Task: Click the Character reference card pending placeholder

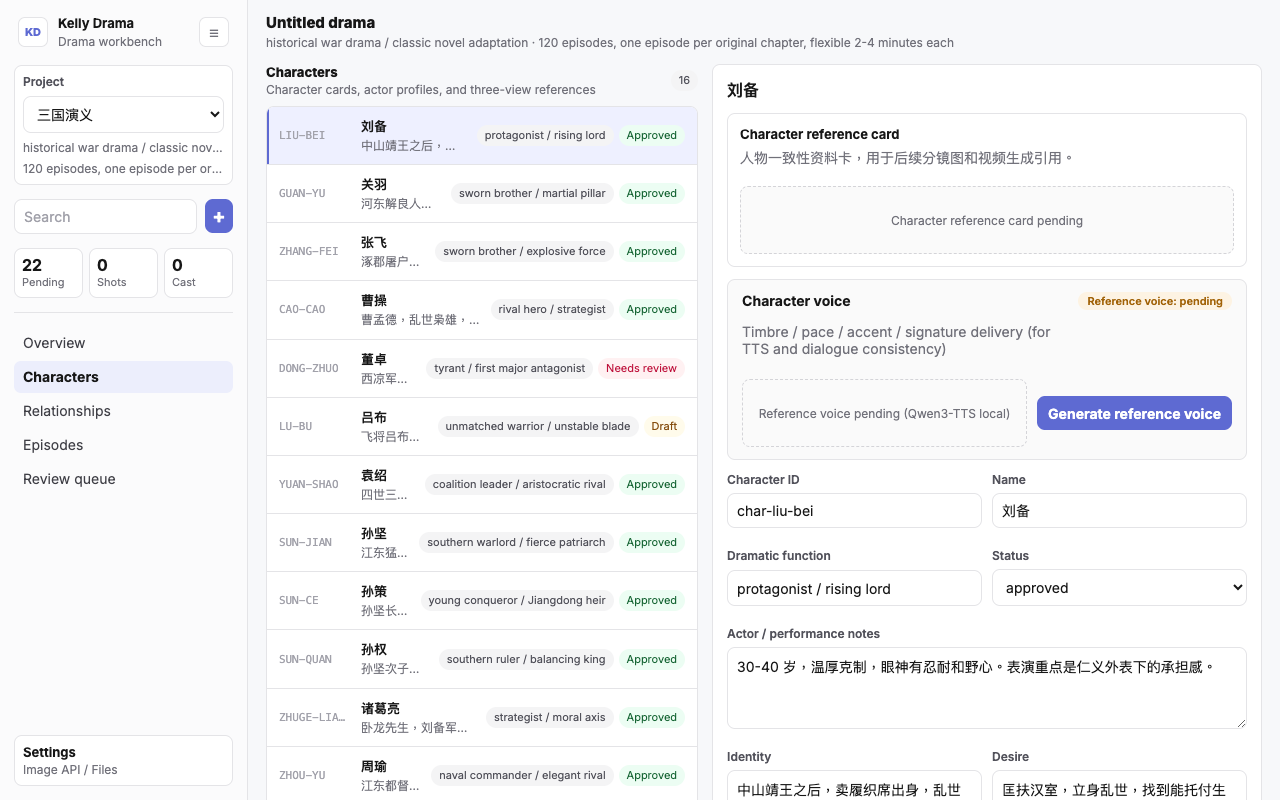Action: click(x=987, y=220)
